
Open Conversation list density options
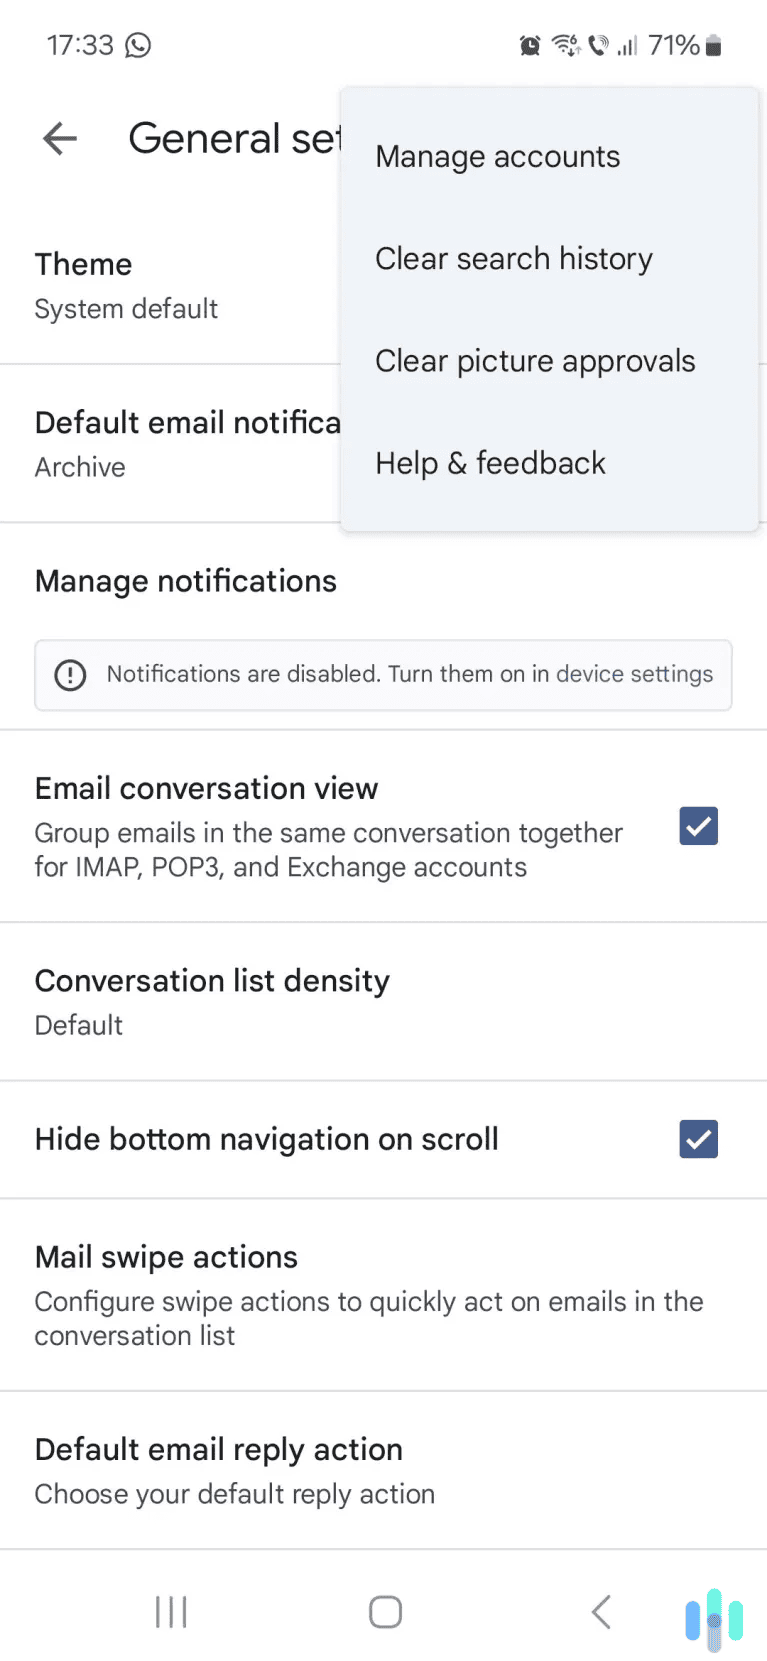tap(212, 1000)
